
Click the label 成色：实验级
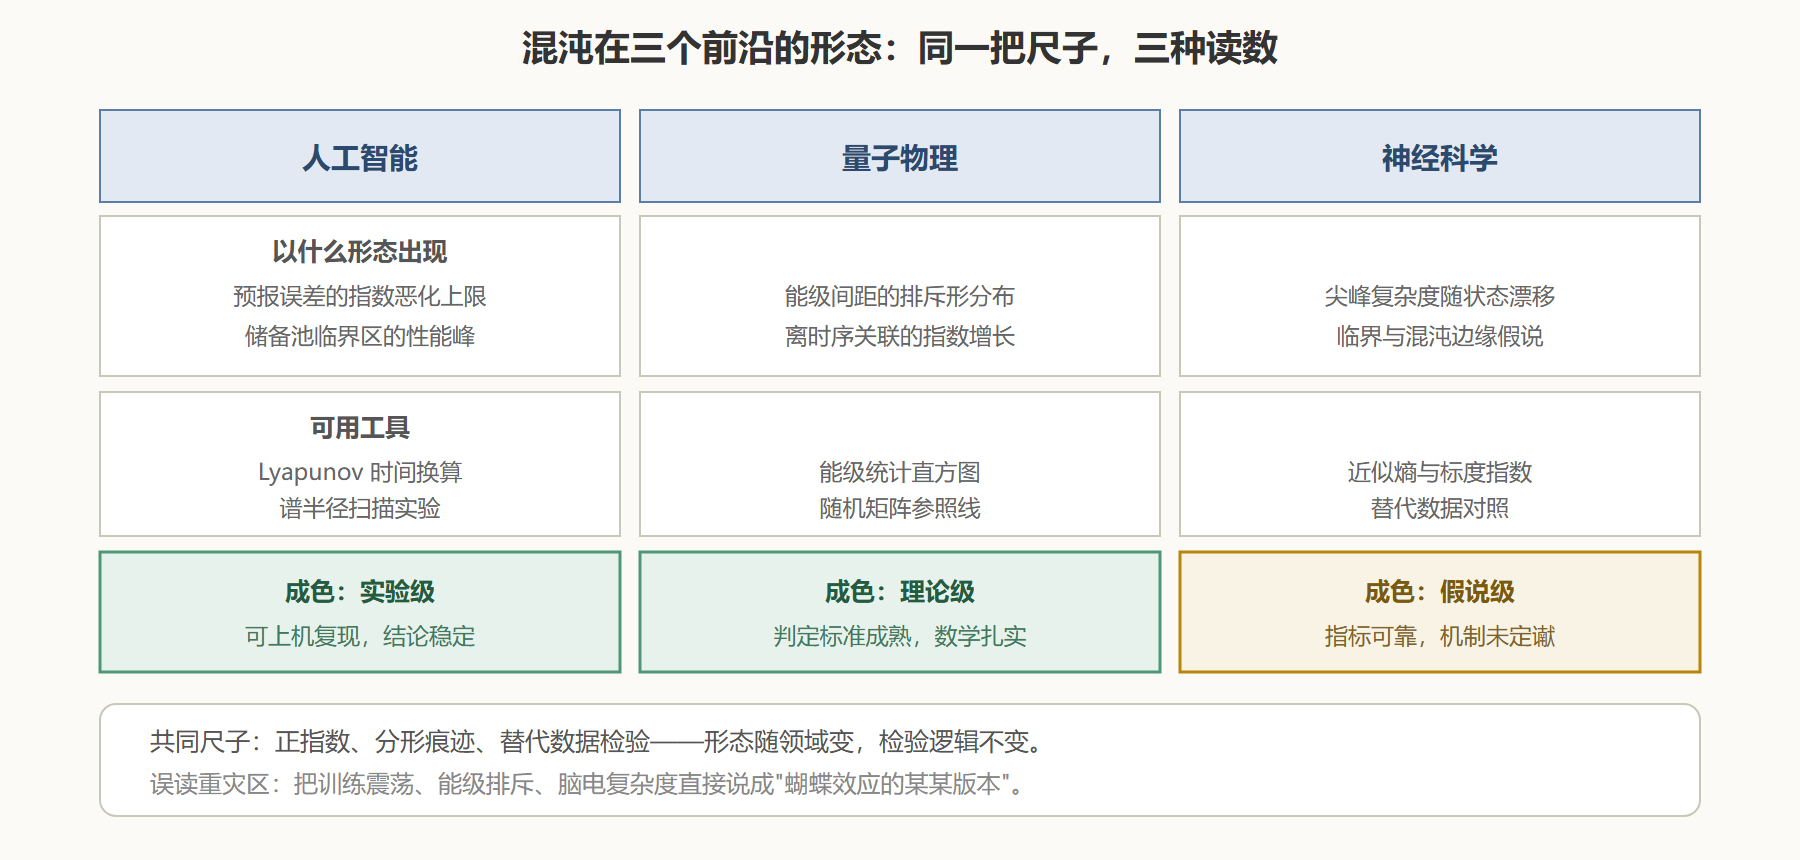(x=360, y=592)
